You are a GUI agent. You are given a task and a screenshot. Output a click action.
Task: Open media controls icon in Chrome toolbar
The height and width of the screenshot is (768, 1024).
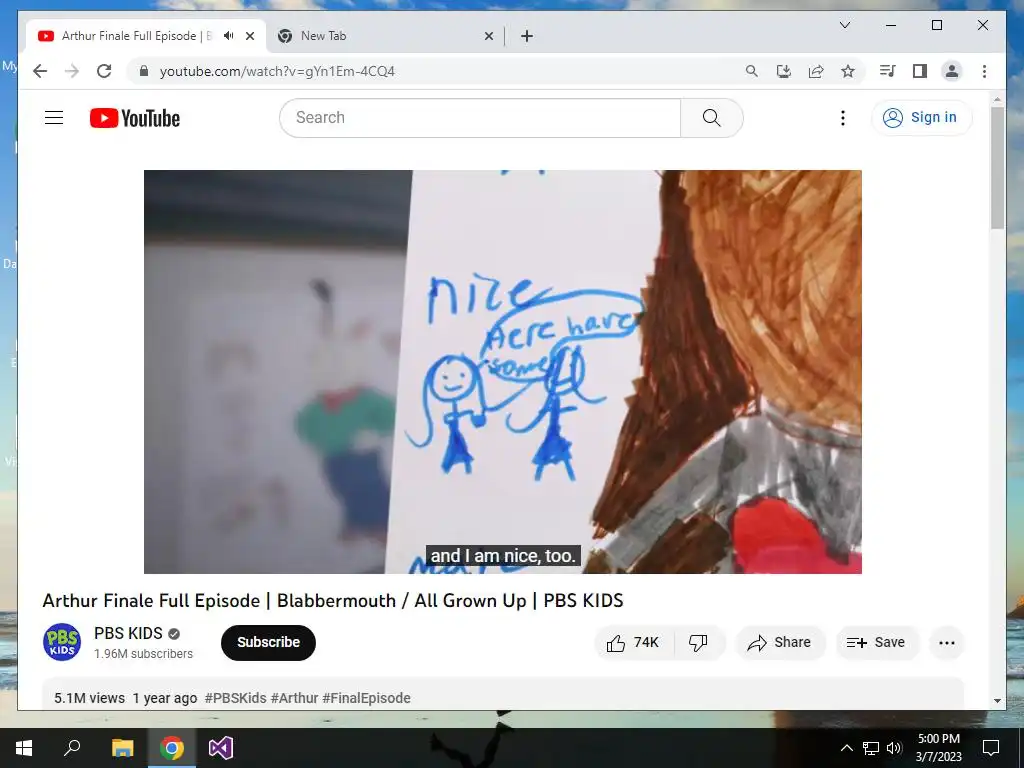(x=887, y=71)
